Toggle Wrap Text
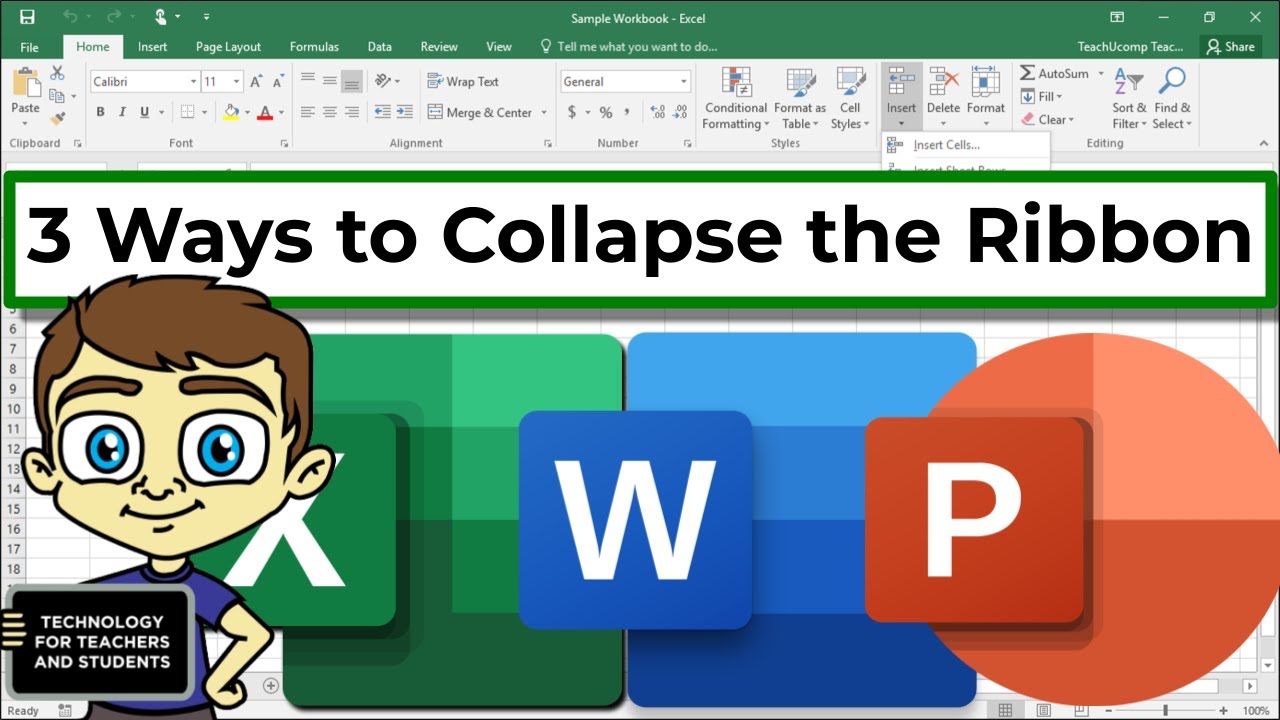The width and height of the screenshot is (1280, 720). pos(463,82)
